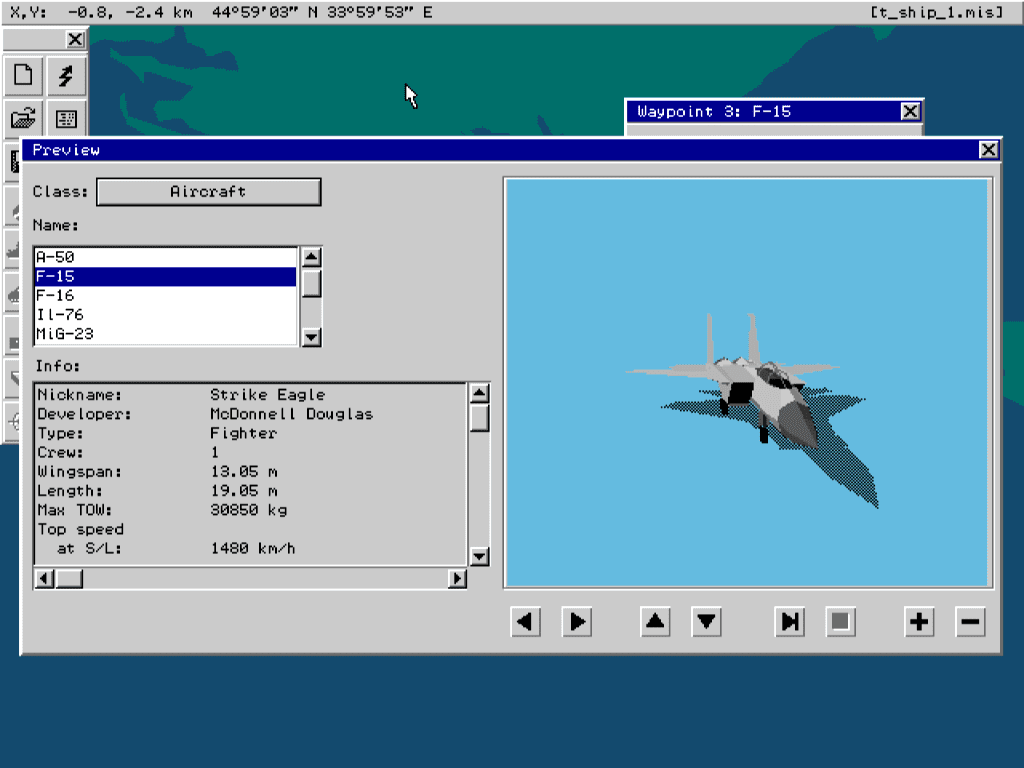The image size is (1024, 768).
Task: Select F-15 in the Name list
Action: pos(166,276)
